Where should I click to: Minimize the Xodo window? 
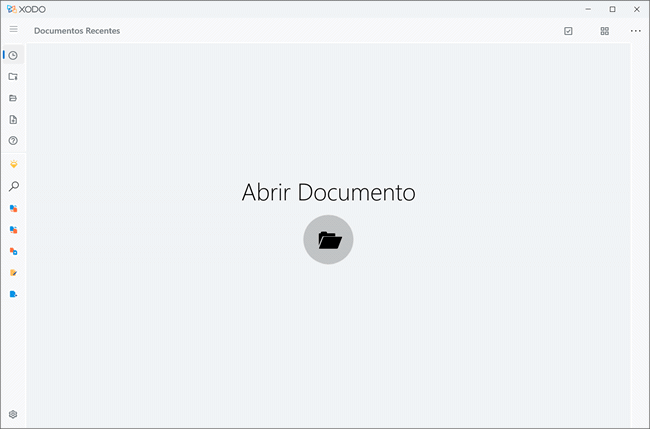point(589,9)
